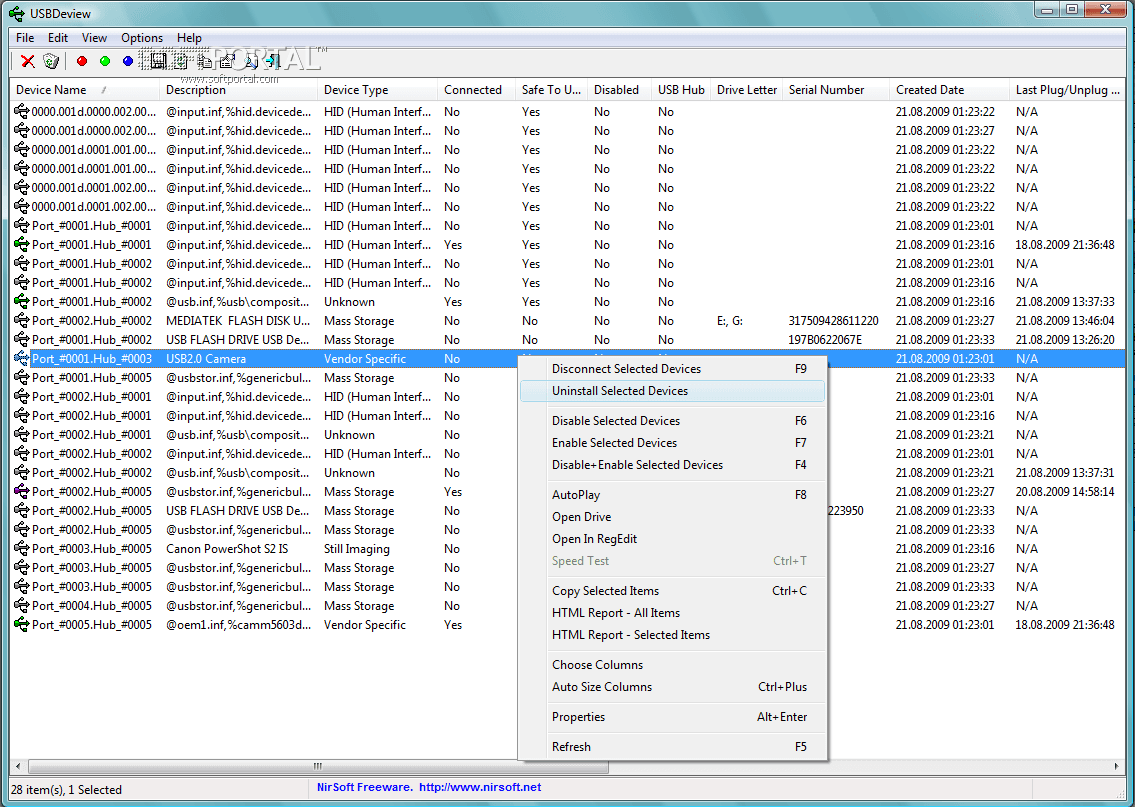The width and height of the screenshot is (1135, 807).
Task: Click green USB icon of Port_#0001.Hub_#0001 row
Action: tap(22, 245)
